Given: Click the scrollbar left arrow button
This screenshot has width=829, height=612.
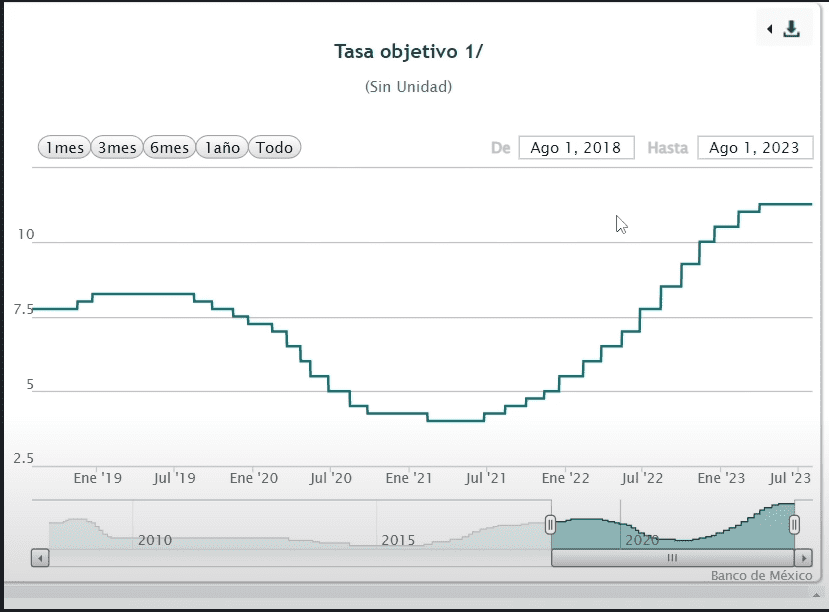Looking at the screenshot, I should 40,558.
